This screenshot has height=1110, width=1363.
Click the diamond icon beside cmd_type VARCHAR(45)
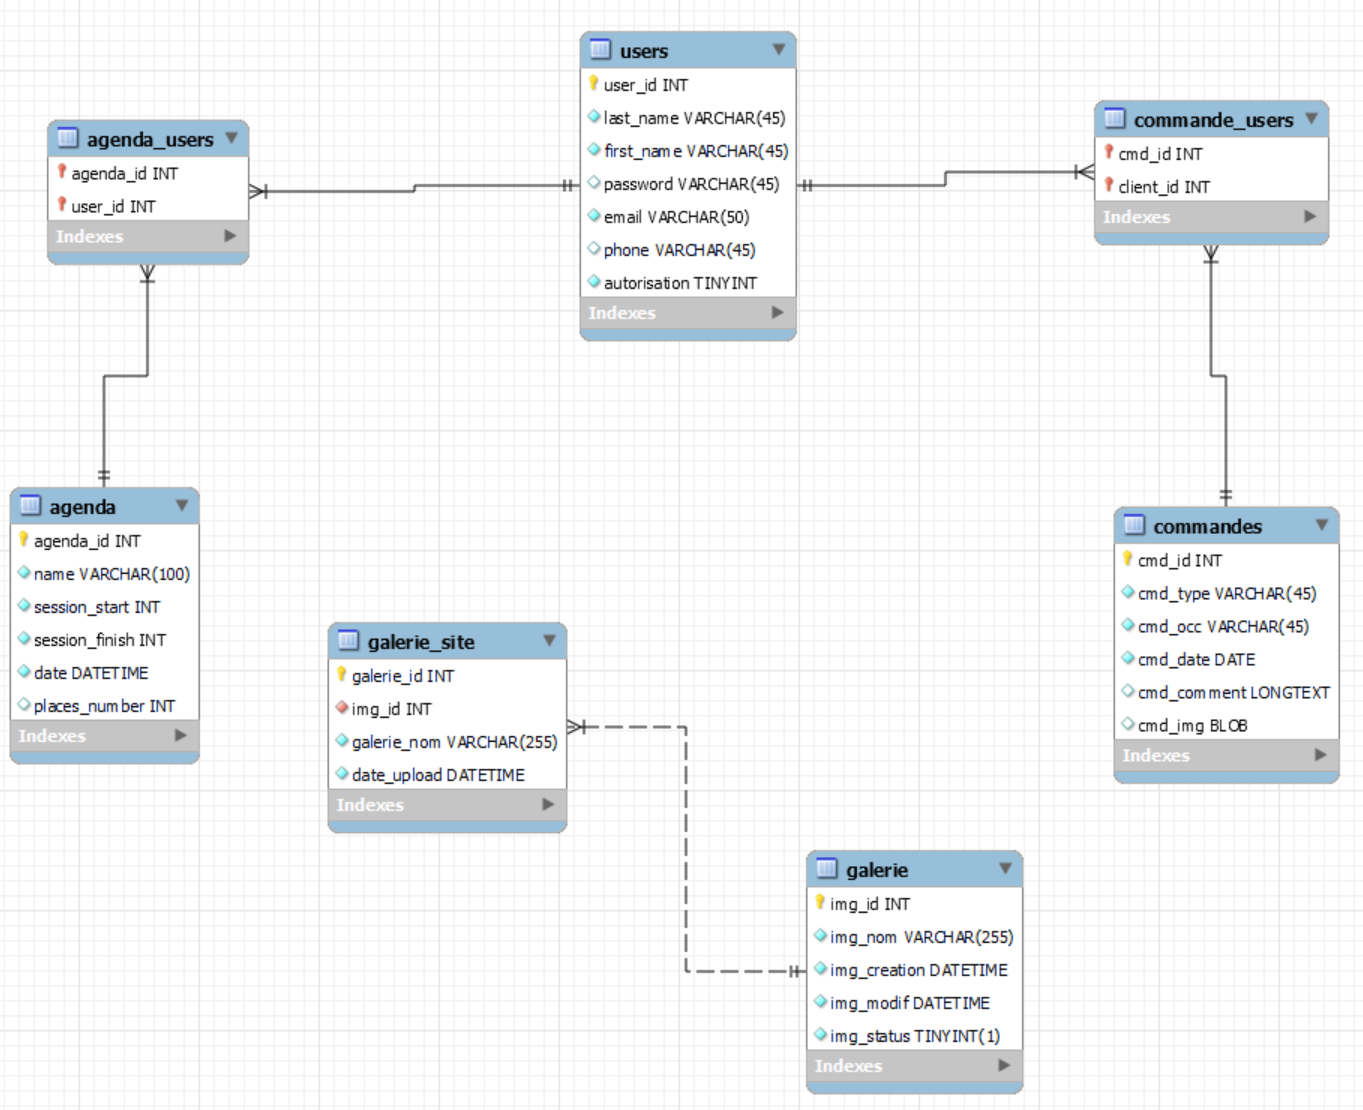(1128, 592)
